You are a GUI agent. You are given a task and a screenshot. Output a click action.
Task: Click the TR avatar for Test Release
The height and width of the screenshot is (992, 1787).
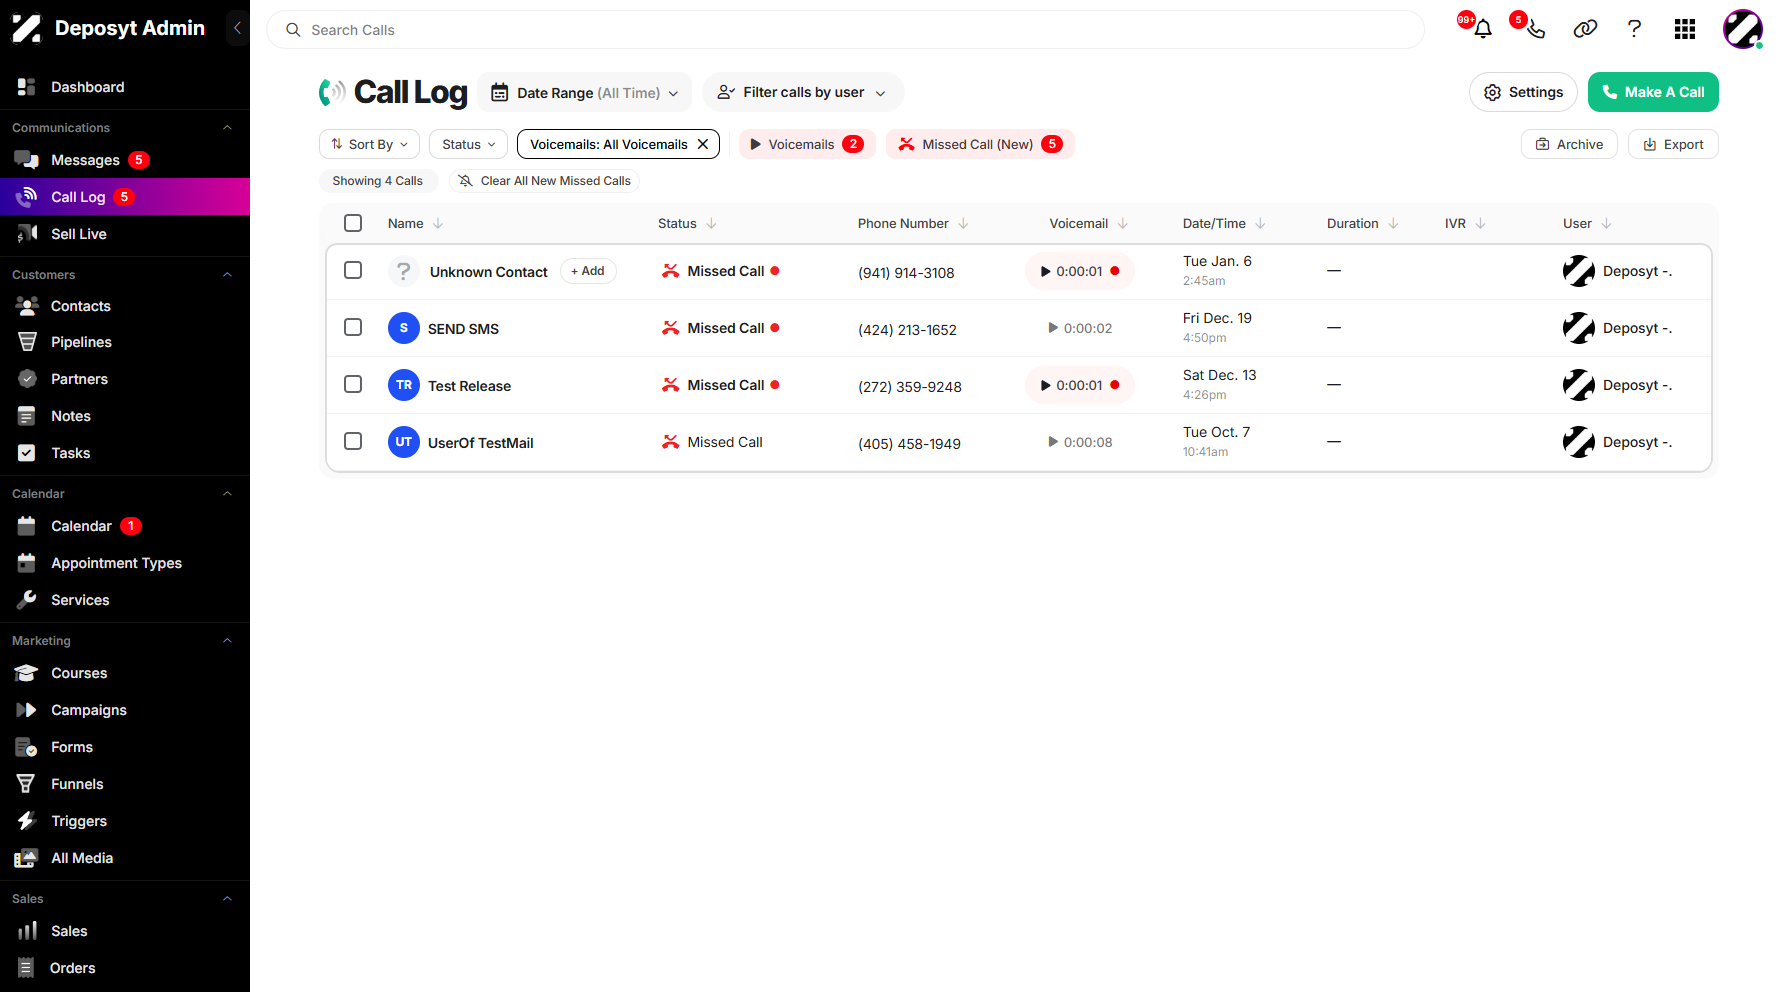coord(404,385)
